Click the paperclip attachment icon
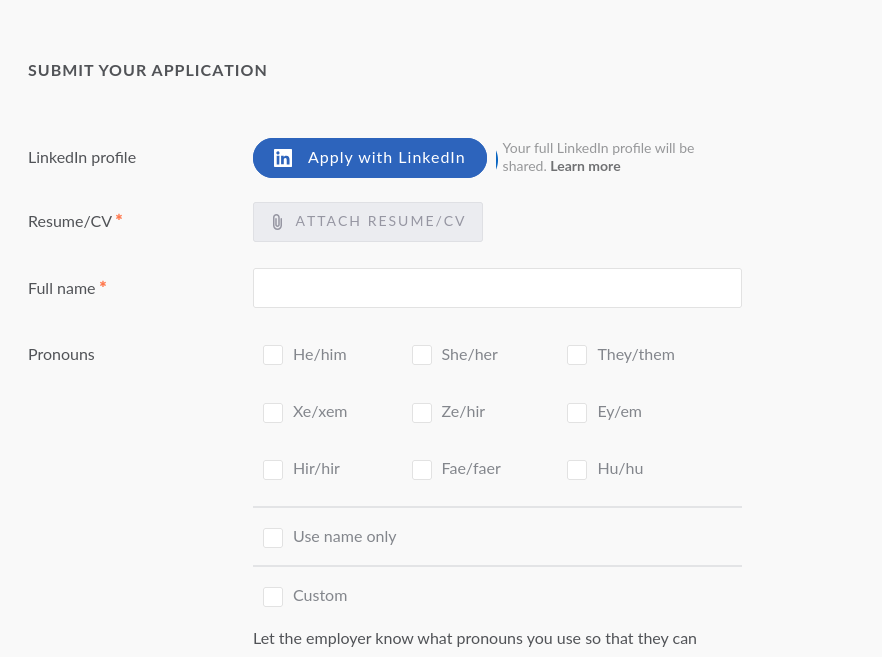Image resolution: width=882 pixels, height=657 pixels. (x=277, y=222)
